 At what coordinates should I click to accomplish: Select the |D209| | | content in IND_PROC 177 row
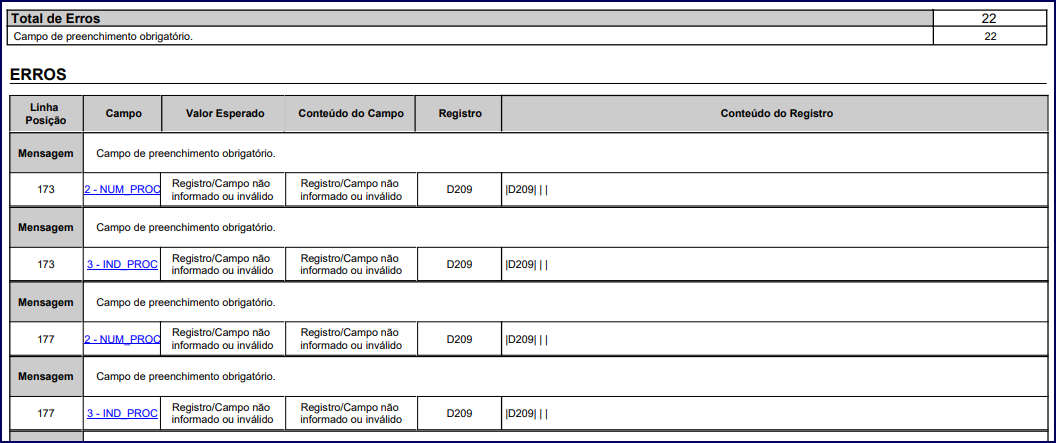(527, 413)
